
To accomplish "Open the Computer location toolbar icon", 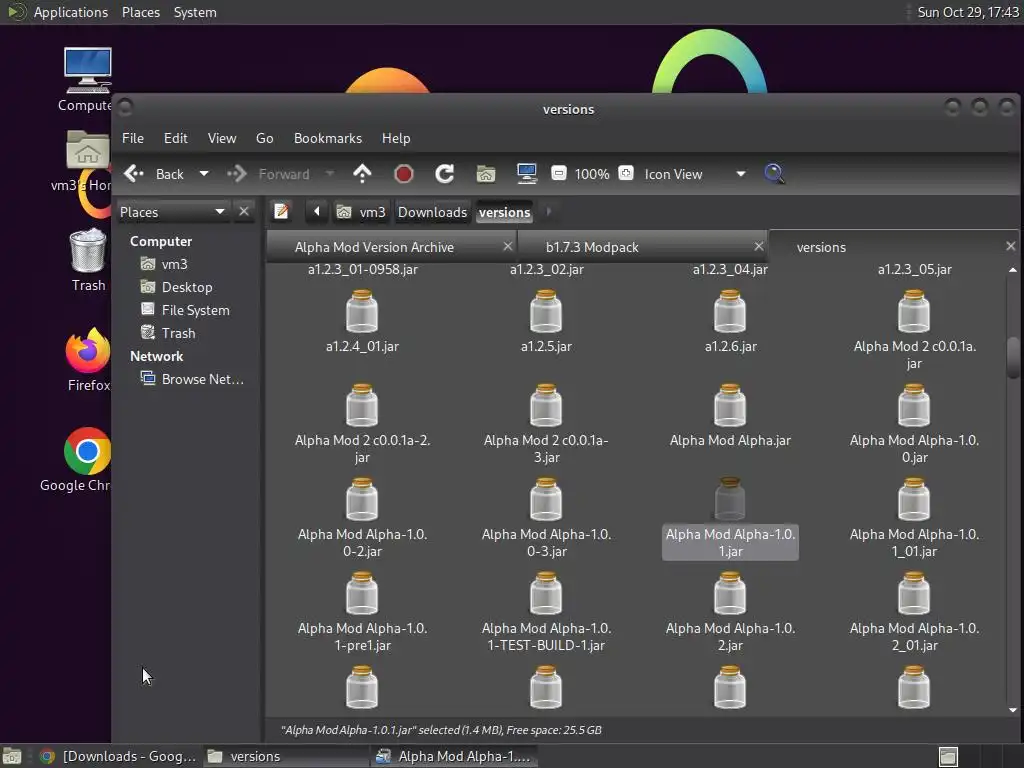I will 526,174.
